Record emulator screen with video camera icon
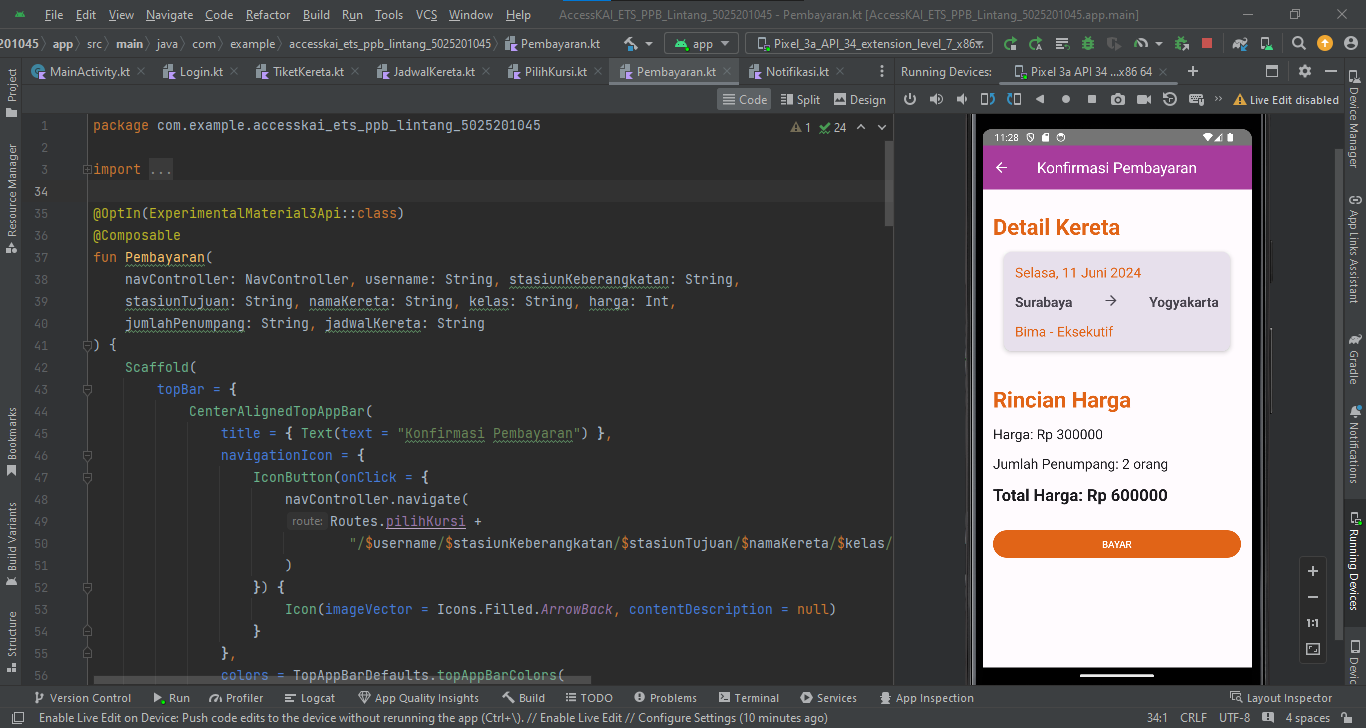The image size is (1366, 728). point(1144,99)
